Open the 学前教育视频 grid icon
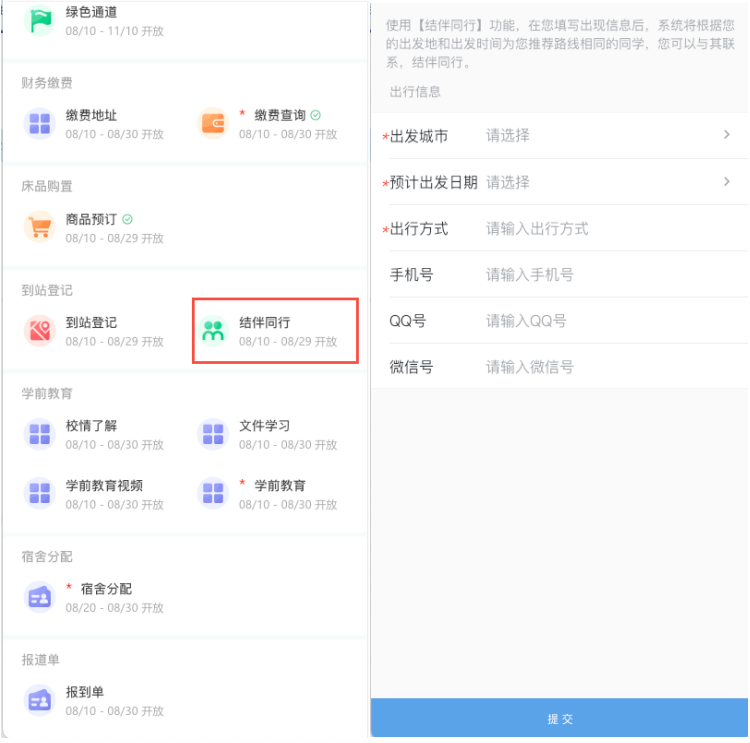 click(40, 493)
